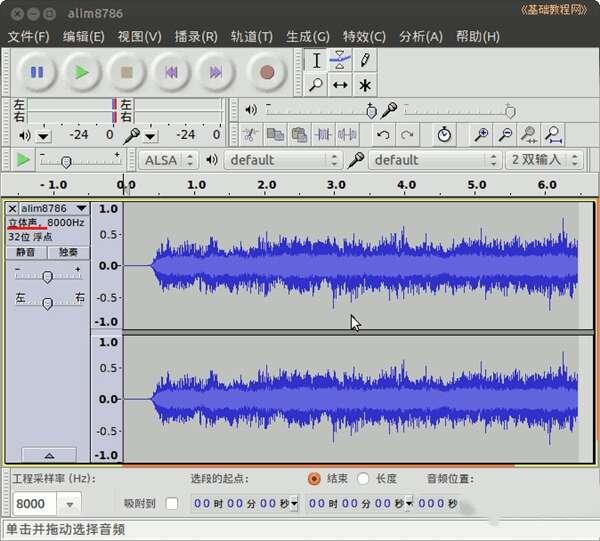Click the Zoom In magnifier icon
Viewport: 600px width, 541px height.
[x=481, y=134]
